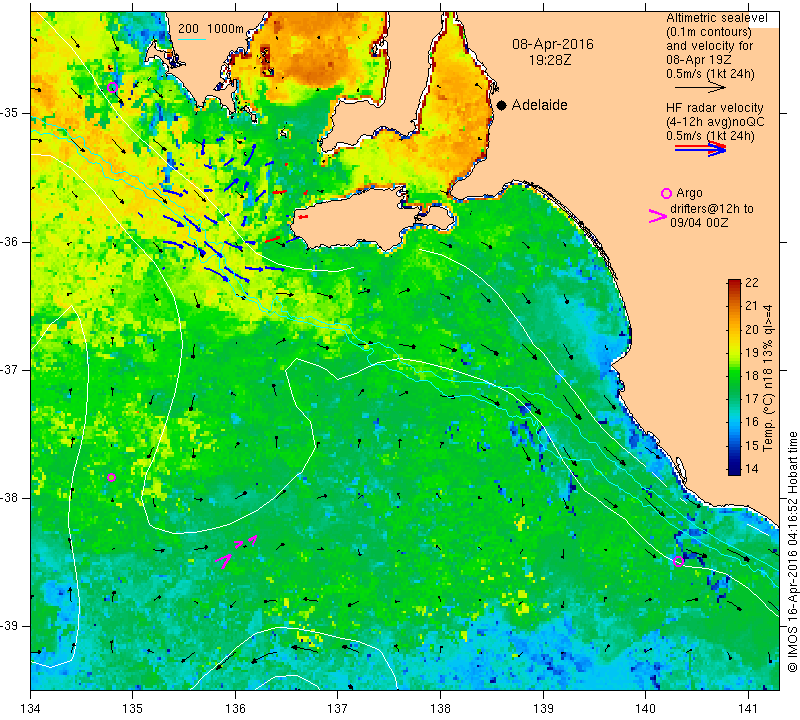This screenshot has height=720, width=800.
Task: Click the drifters@12h legend text
Action: [712, 209]
